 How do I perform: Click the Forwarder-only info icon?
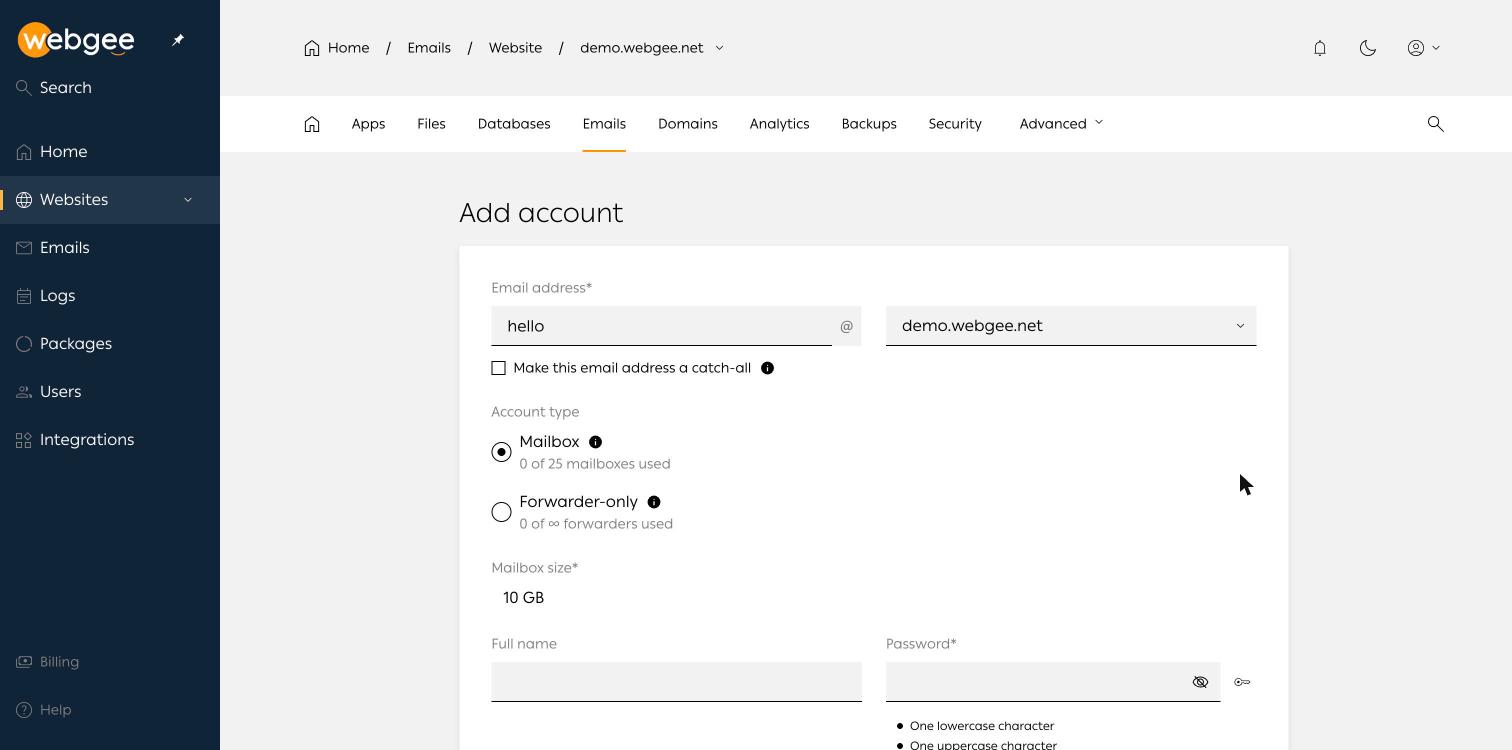[654, 502]
